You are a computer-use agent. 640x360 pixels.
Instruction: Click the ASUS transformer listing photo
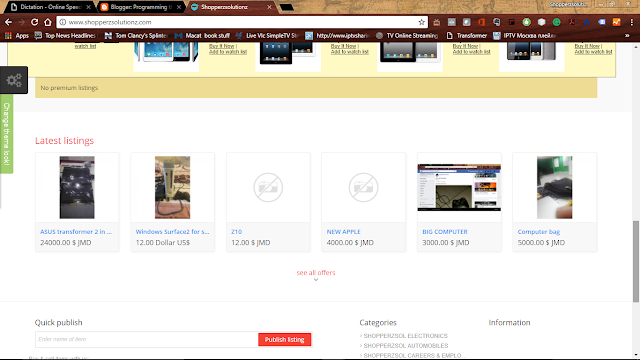tap(77, 187)
